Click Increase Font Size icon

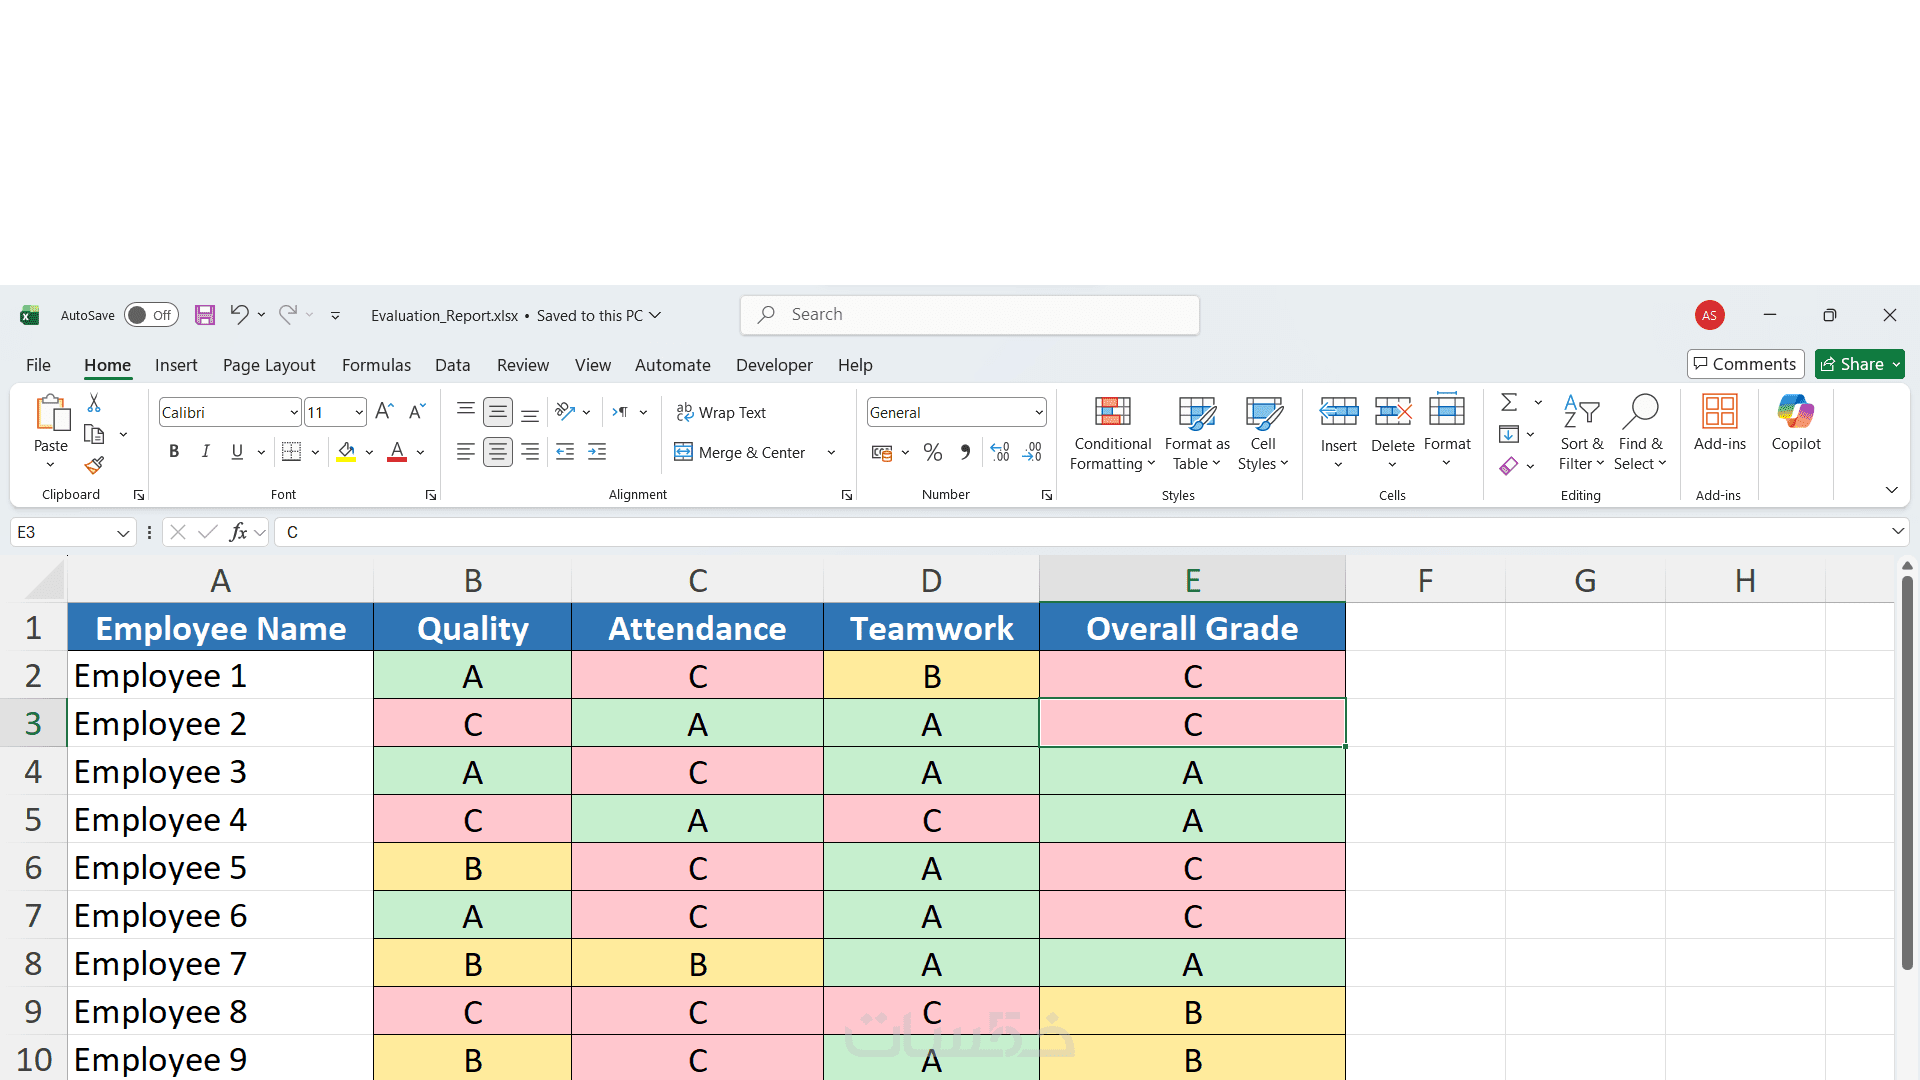pos(384,412)
